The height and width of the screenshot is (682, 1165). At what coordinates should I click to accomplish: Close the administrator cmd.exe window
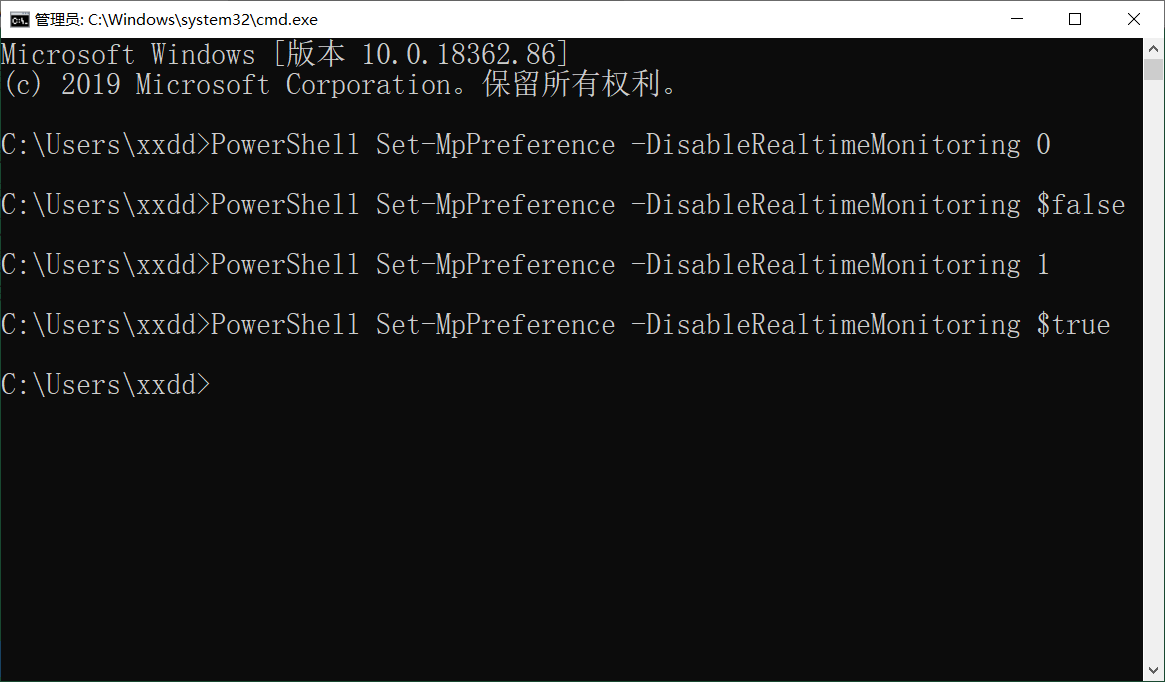[1134, 19]
